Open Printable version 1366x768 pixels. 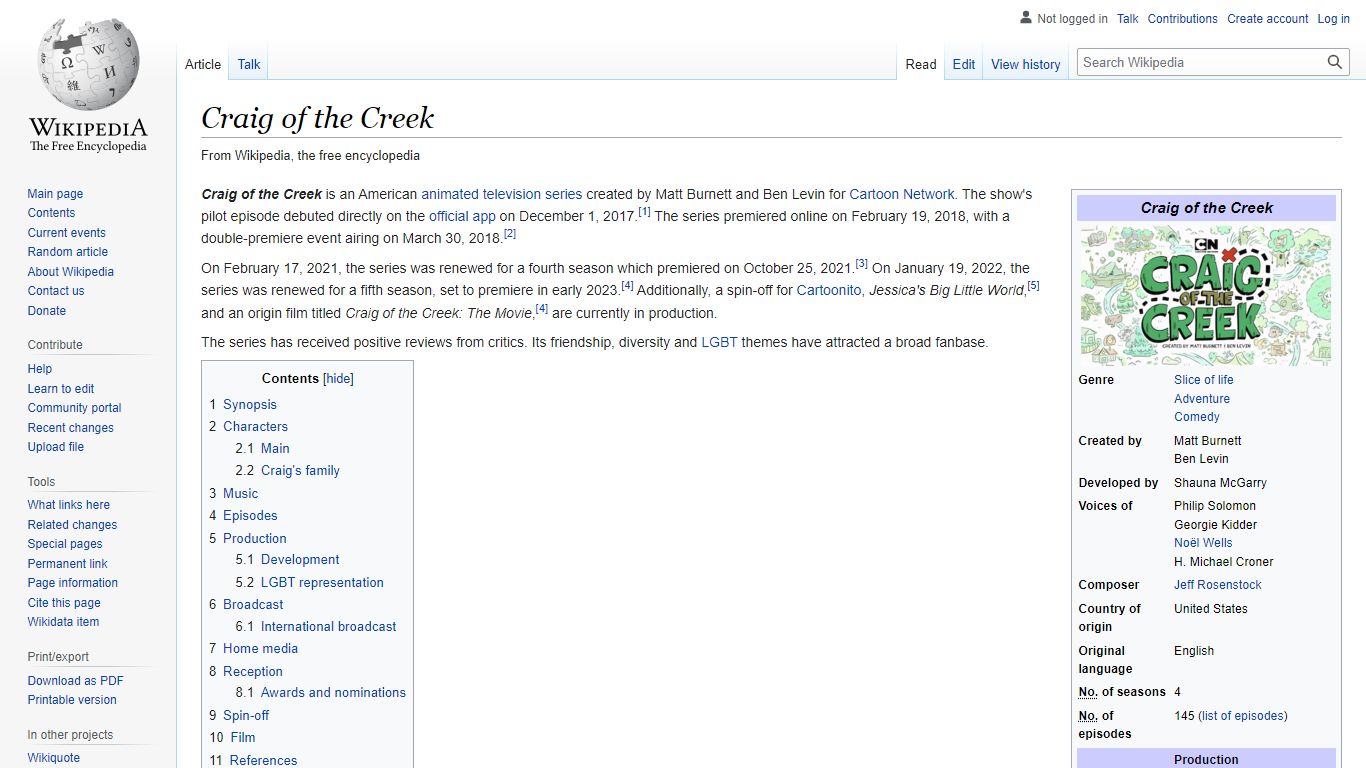pos(72,700)
